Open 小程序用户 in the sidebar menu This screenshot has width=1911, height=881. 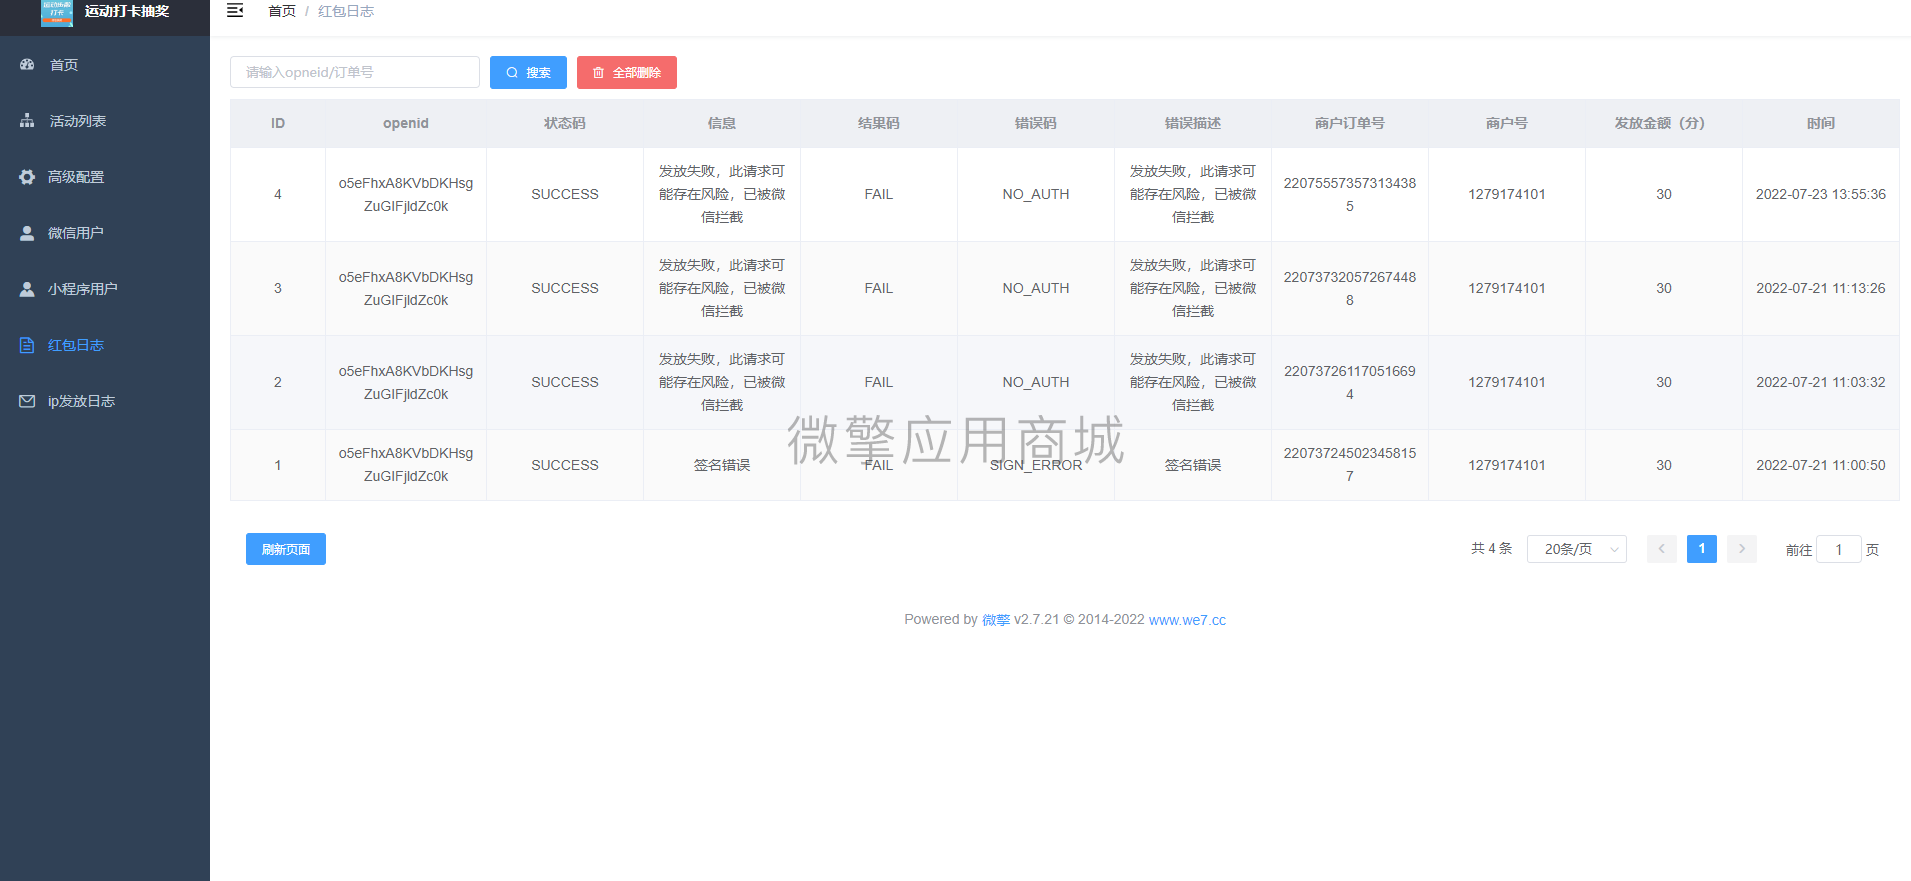click(105, 289)
